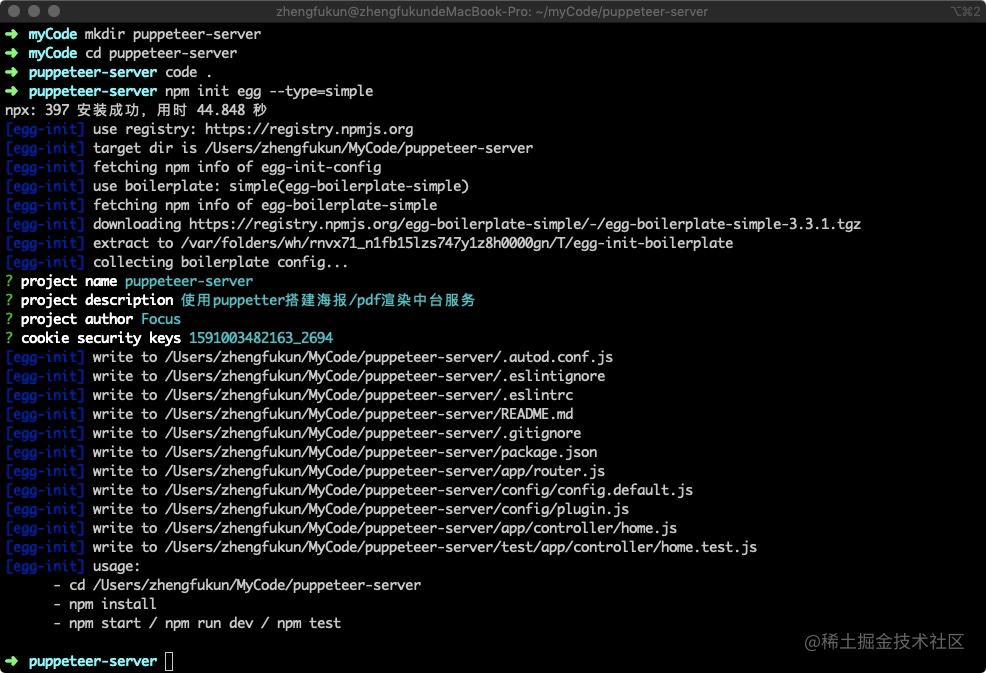Click project author value Focus
986x673 pixels.
160,319
